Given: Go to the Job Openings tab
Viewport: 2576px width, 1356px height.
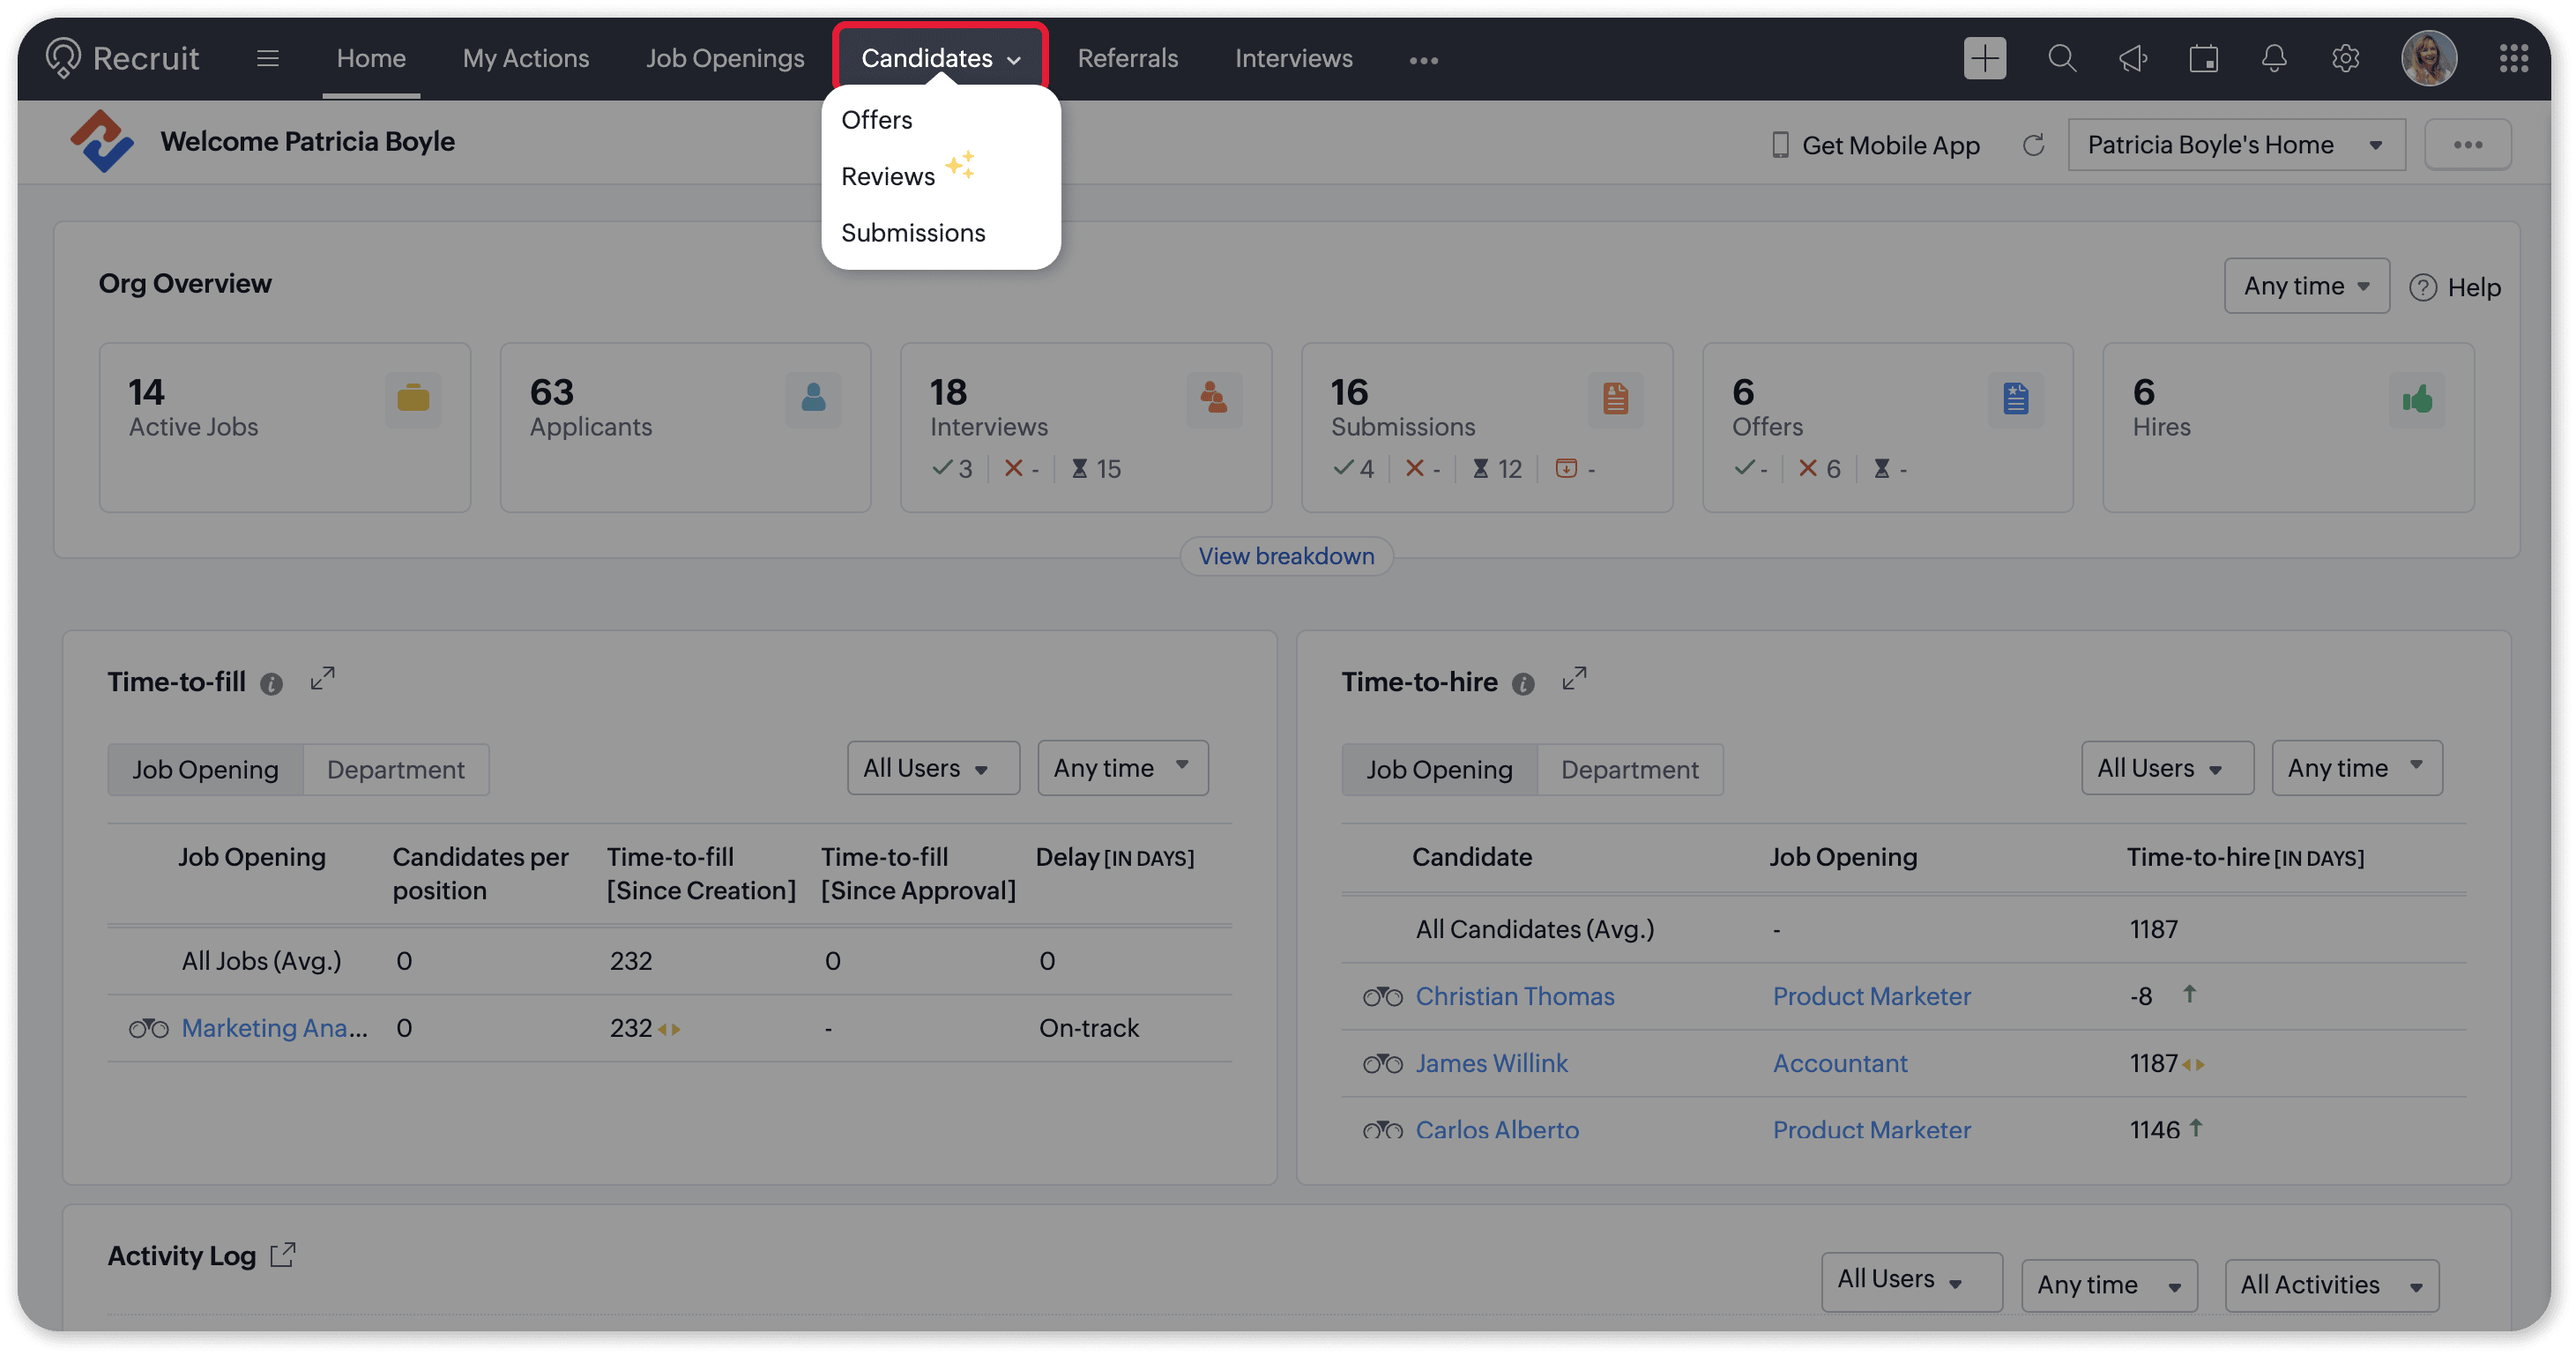Looking at the screenshot, I should pyautogui.click(x=724, y=58).
